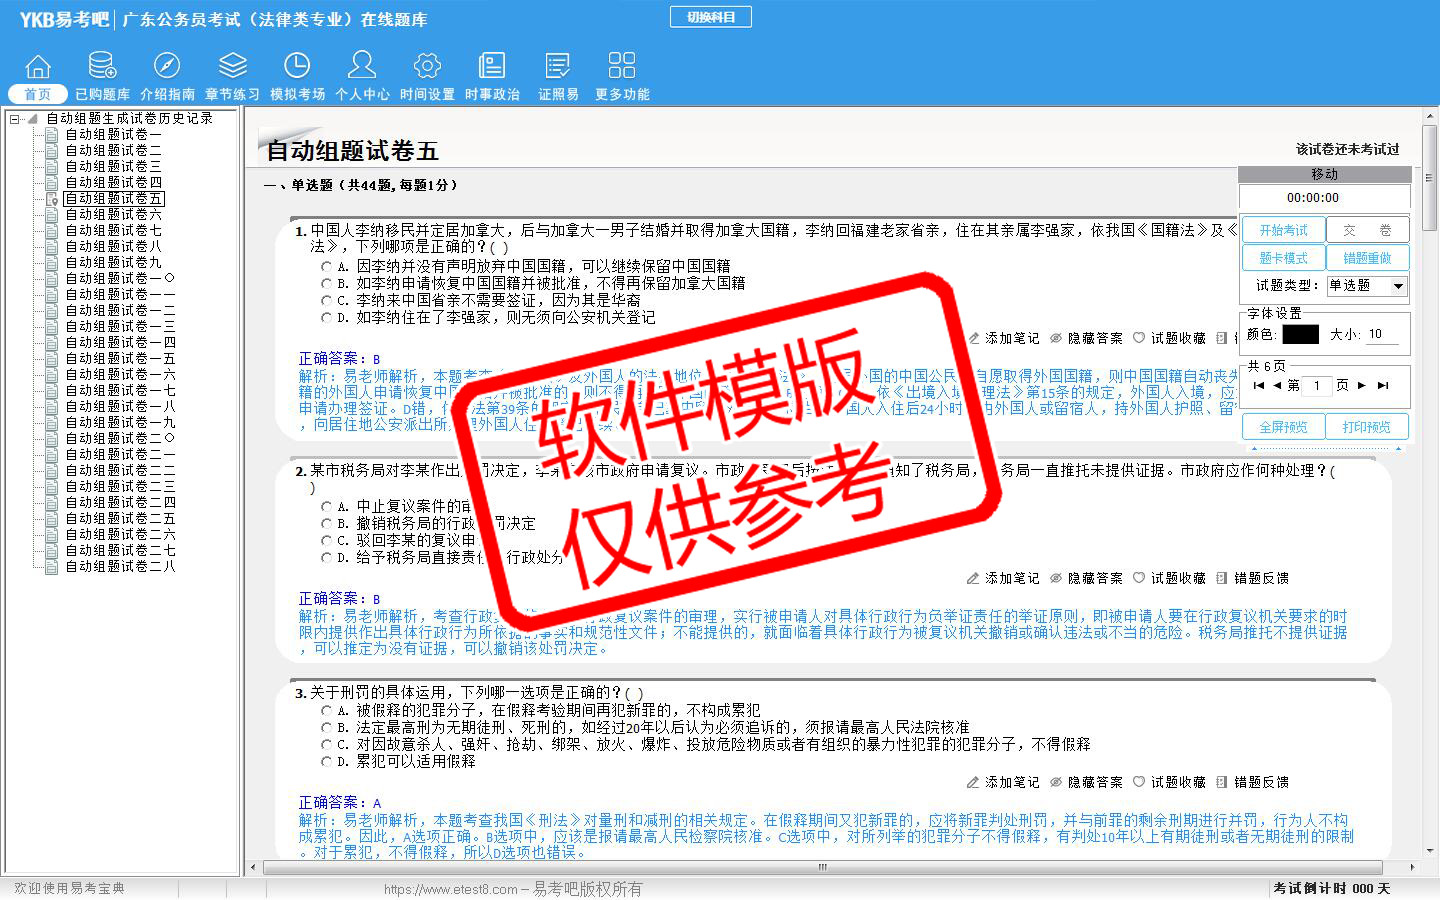Screen dimensions: 1440x900
Task: Click 添加笔记 under question 3
Action: [1003, 782]
